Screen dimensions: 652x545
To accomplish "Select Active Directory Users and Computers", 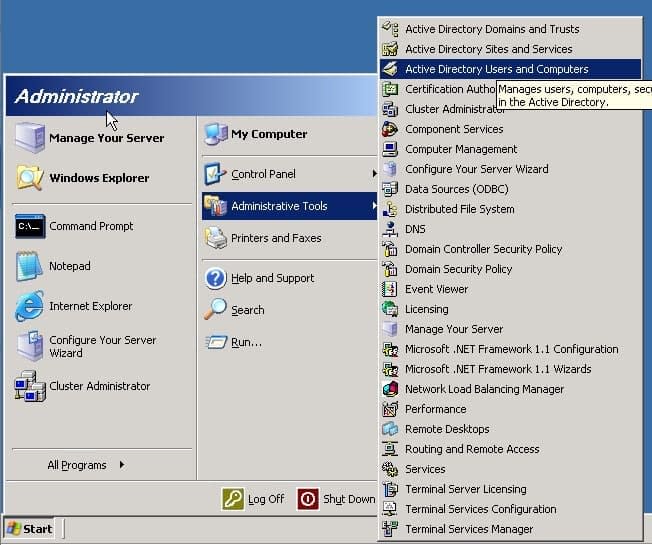I will click(x=510, y=69).
